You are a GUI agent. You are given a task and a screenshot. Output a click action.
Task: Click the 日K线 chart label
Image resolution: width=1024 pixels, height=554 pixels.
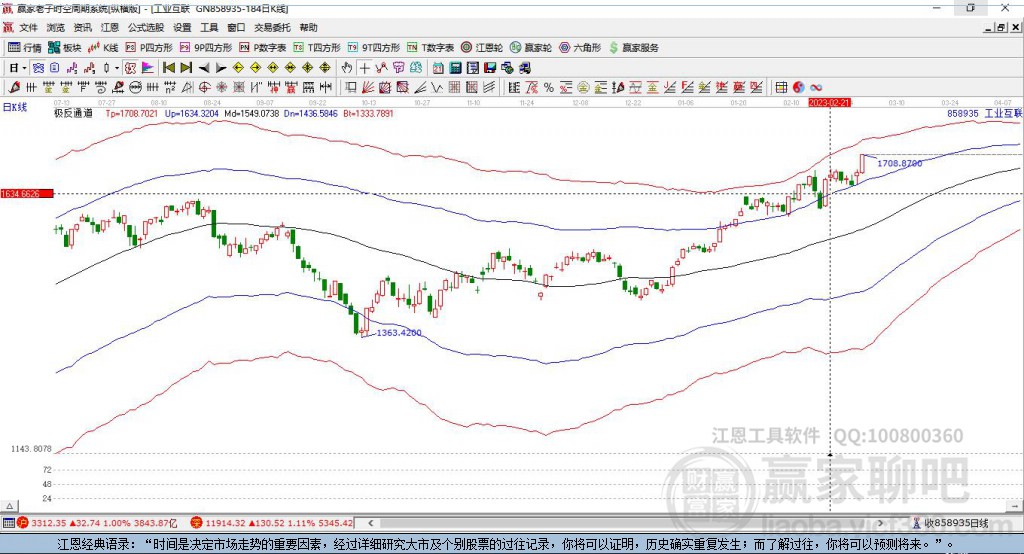click(x=14, y=108)
